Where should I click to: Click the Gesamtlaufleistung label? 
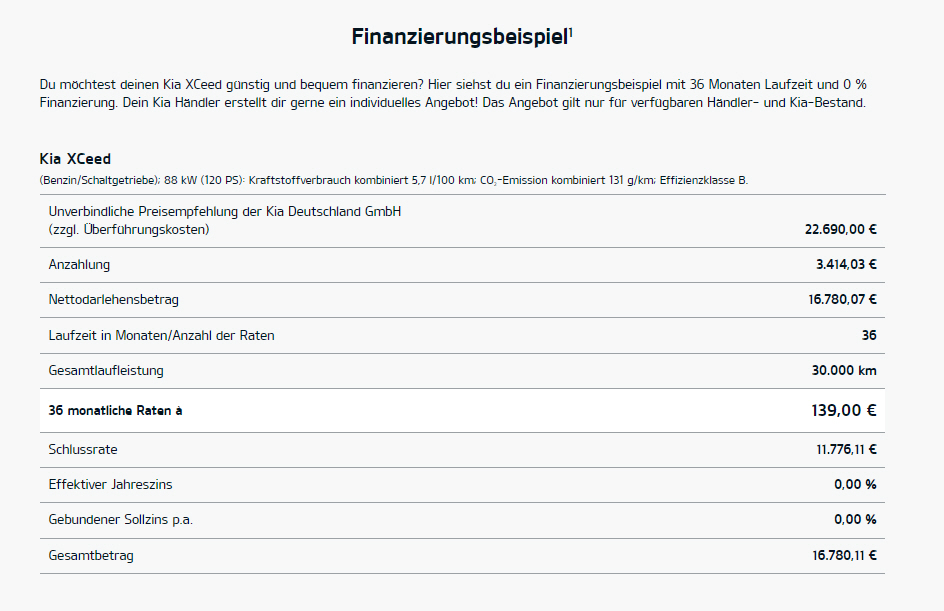[x=106, y=371]
